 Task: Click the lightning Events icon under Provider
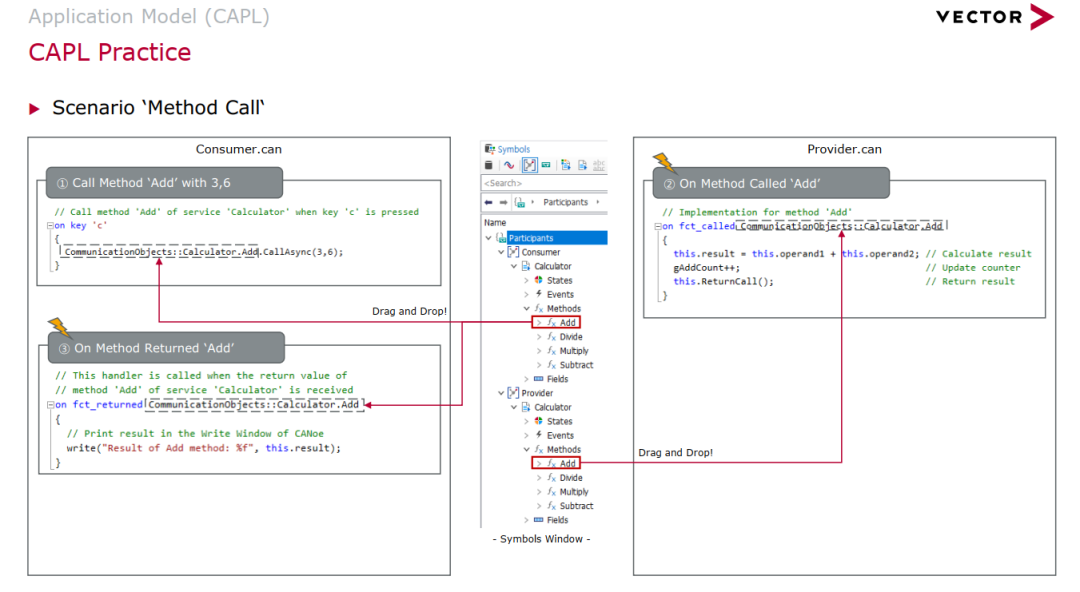coord(539,436)
